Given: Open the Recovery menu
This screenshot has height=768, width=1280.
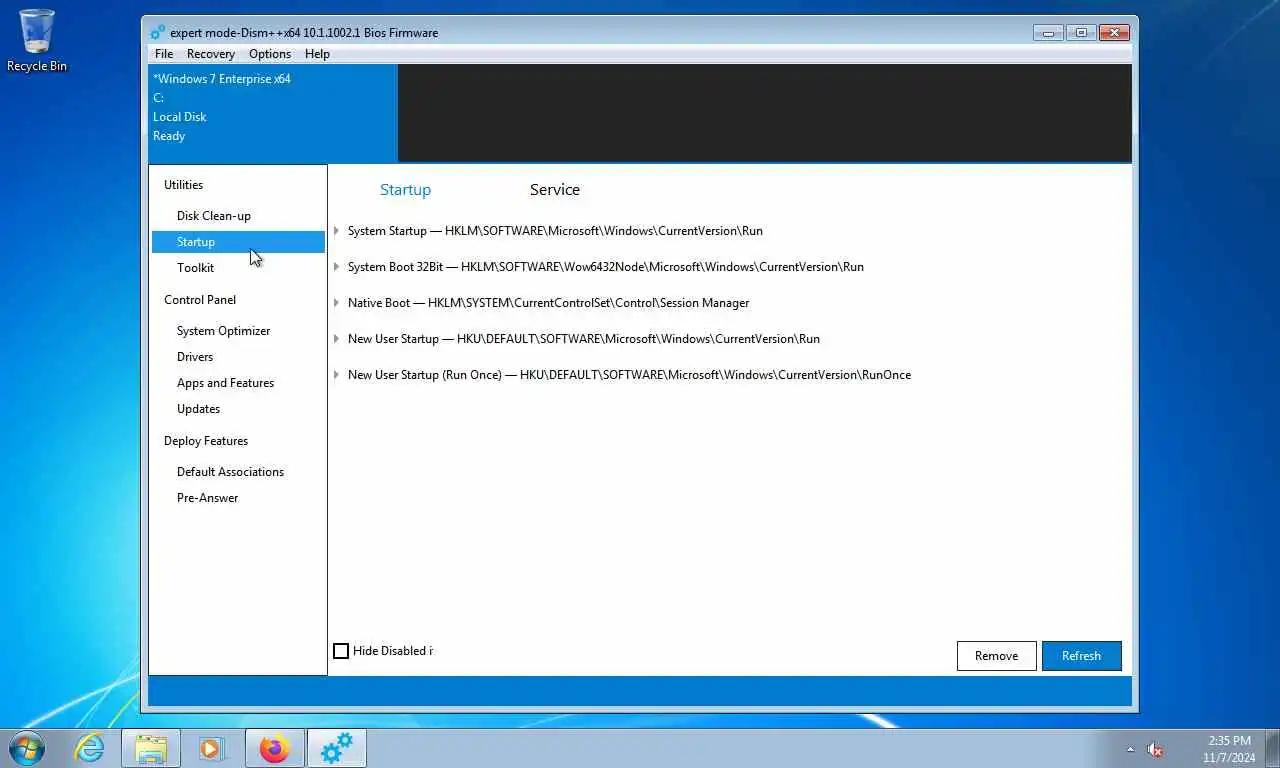Looking at the screenshot, I should [211, 54].
